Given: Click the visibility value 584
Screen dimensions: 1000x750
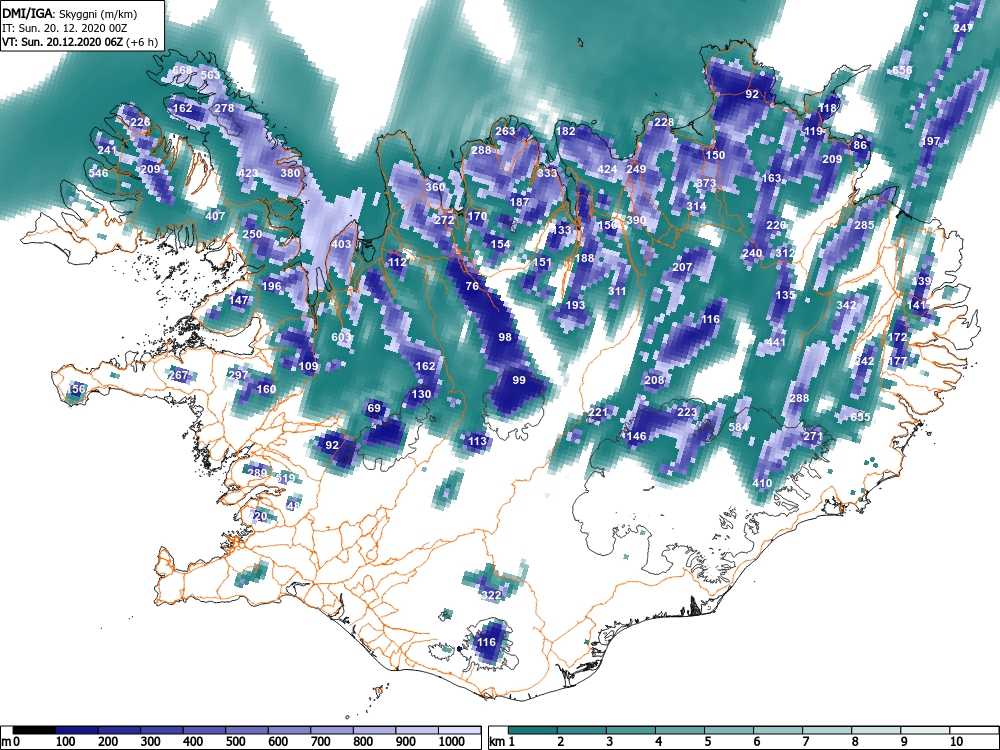Looking at the screenshot, I should click(x=739, y=427).
